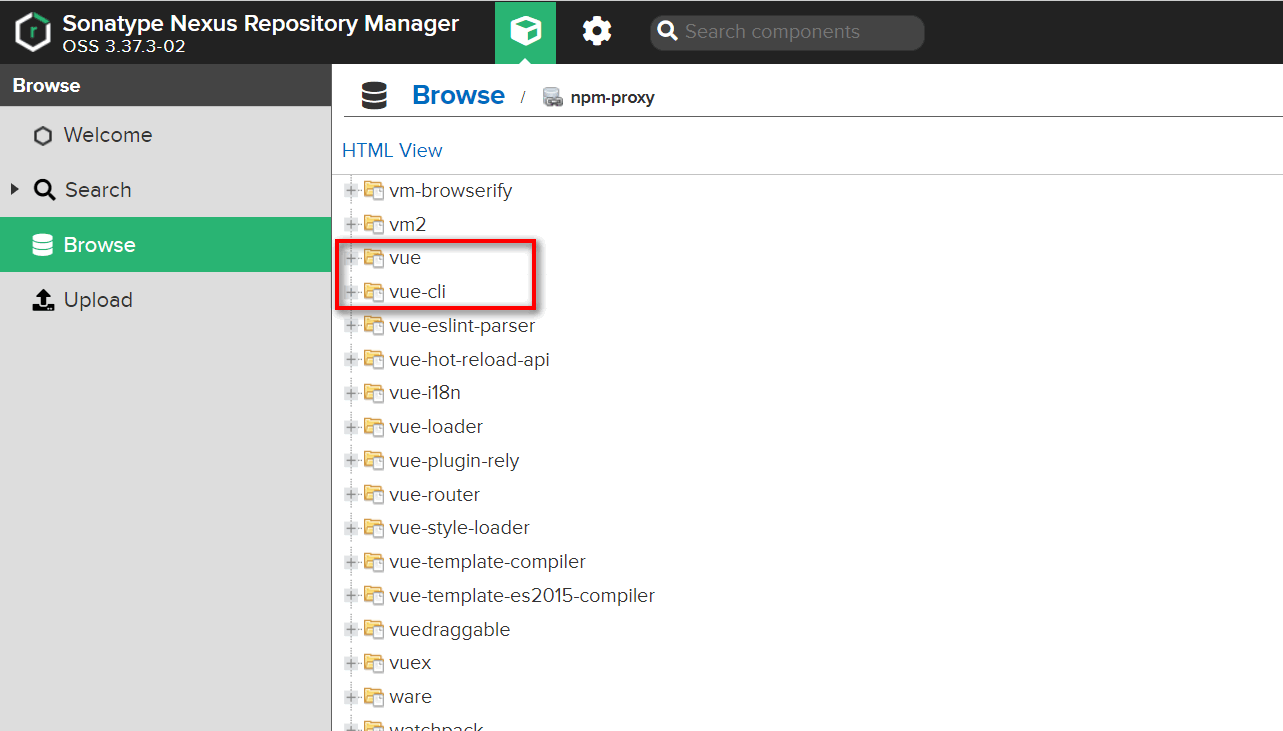This screenshot has width=1283, height=731.
Task: Select the vm2 package name
Action: coord(408,224)
